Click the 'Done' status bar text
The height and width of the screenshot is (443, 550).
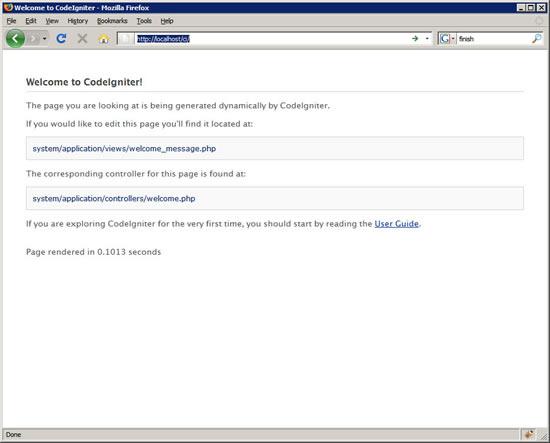click(13, 435)
